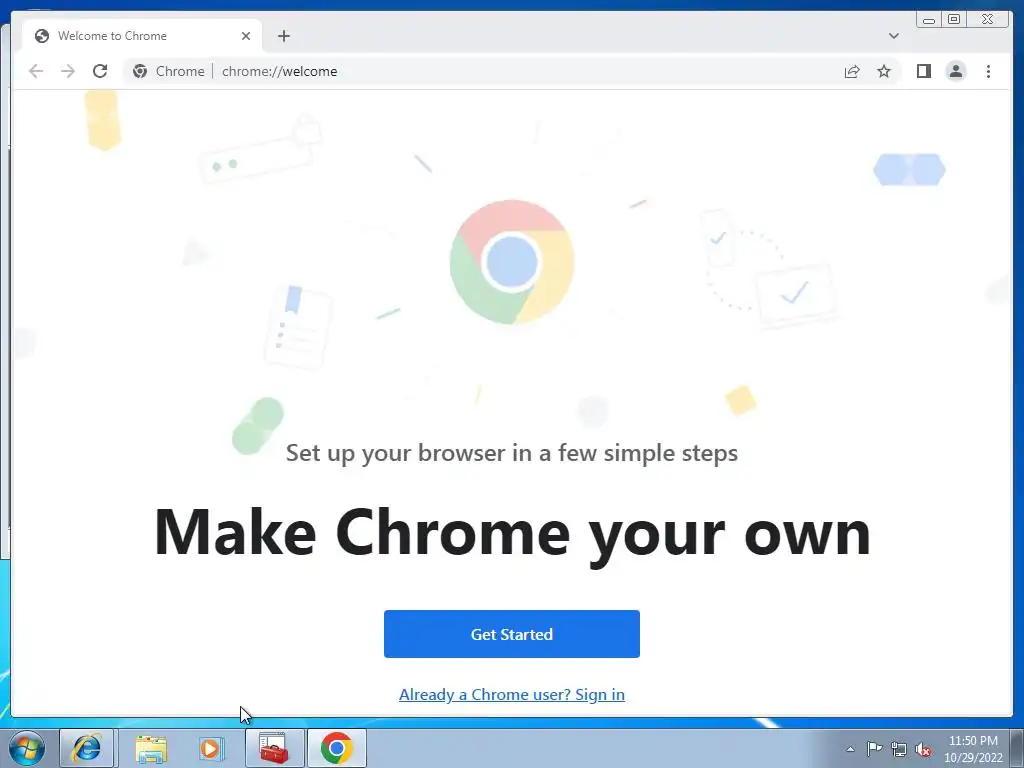Open Action Center flag icon

coord(874,749)
